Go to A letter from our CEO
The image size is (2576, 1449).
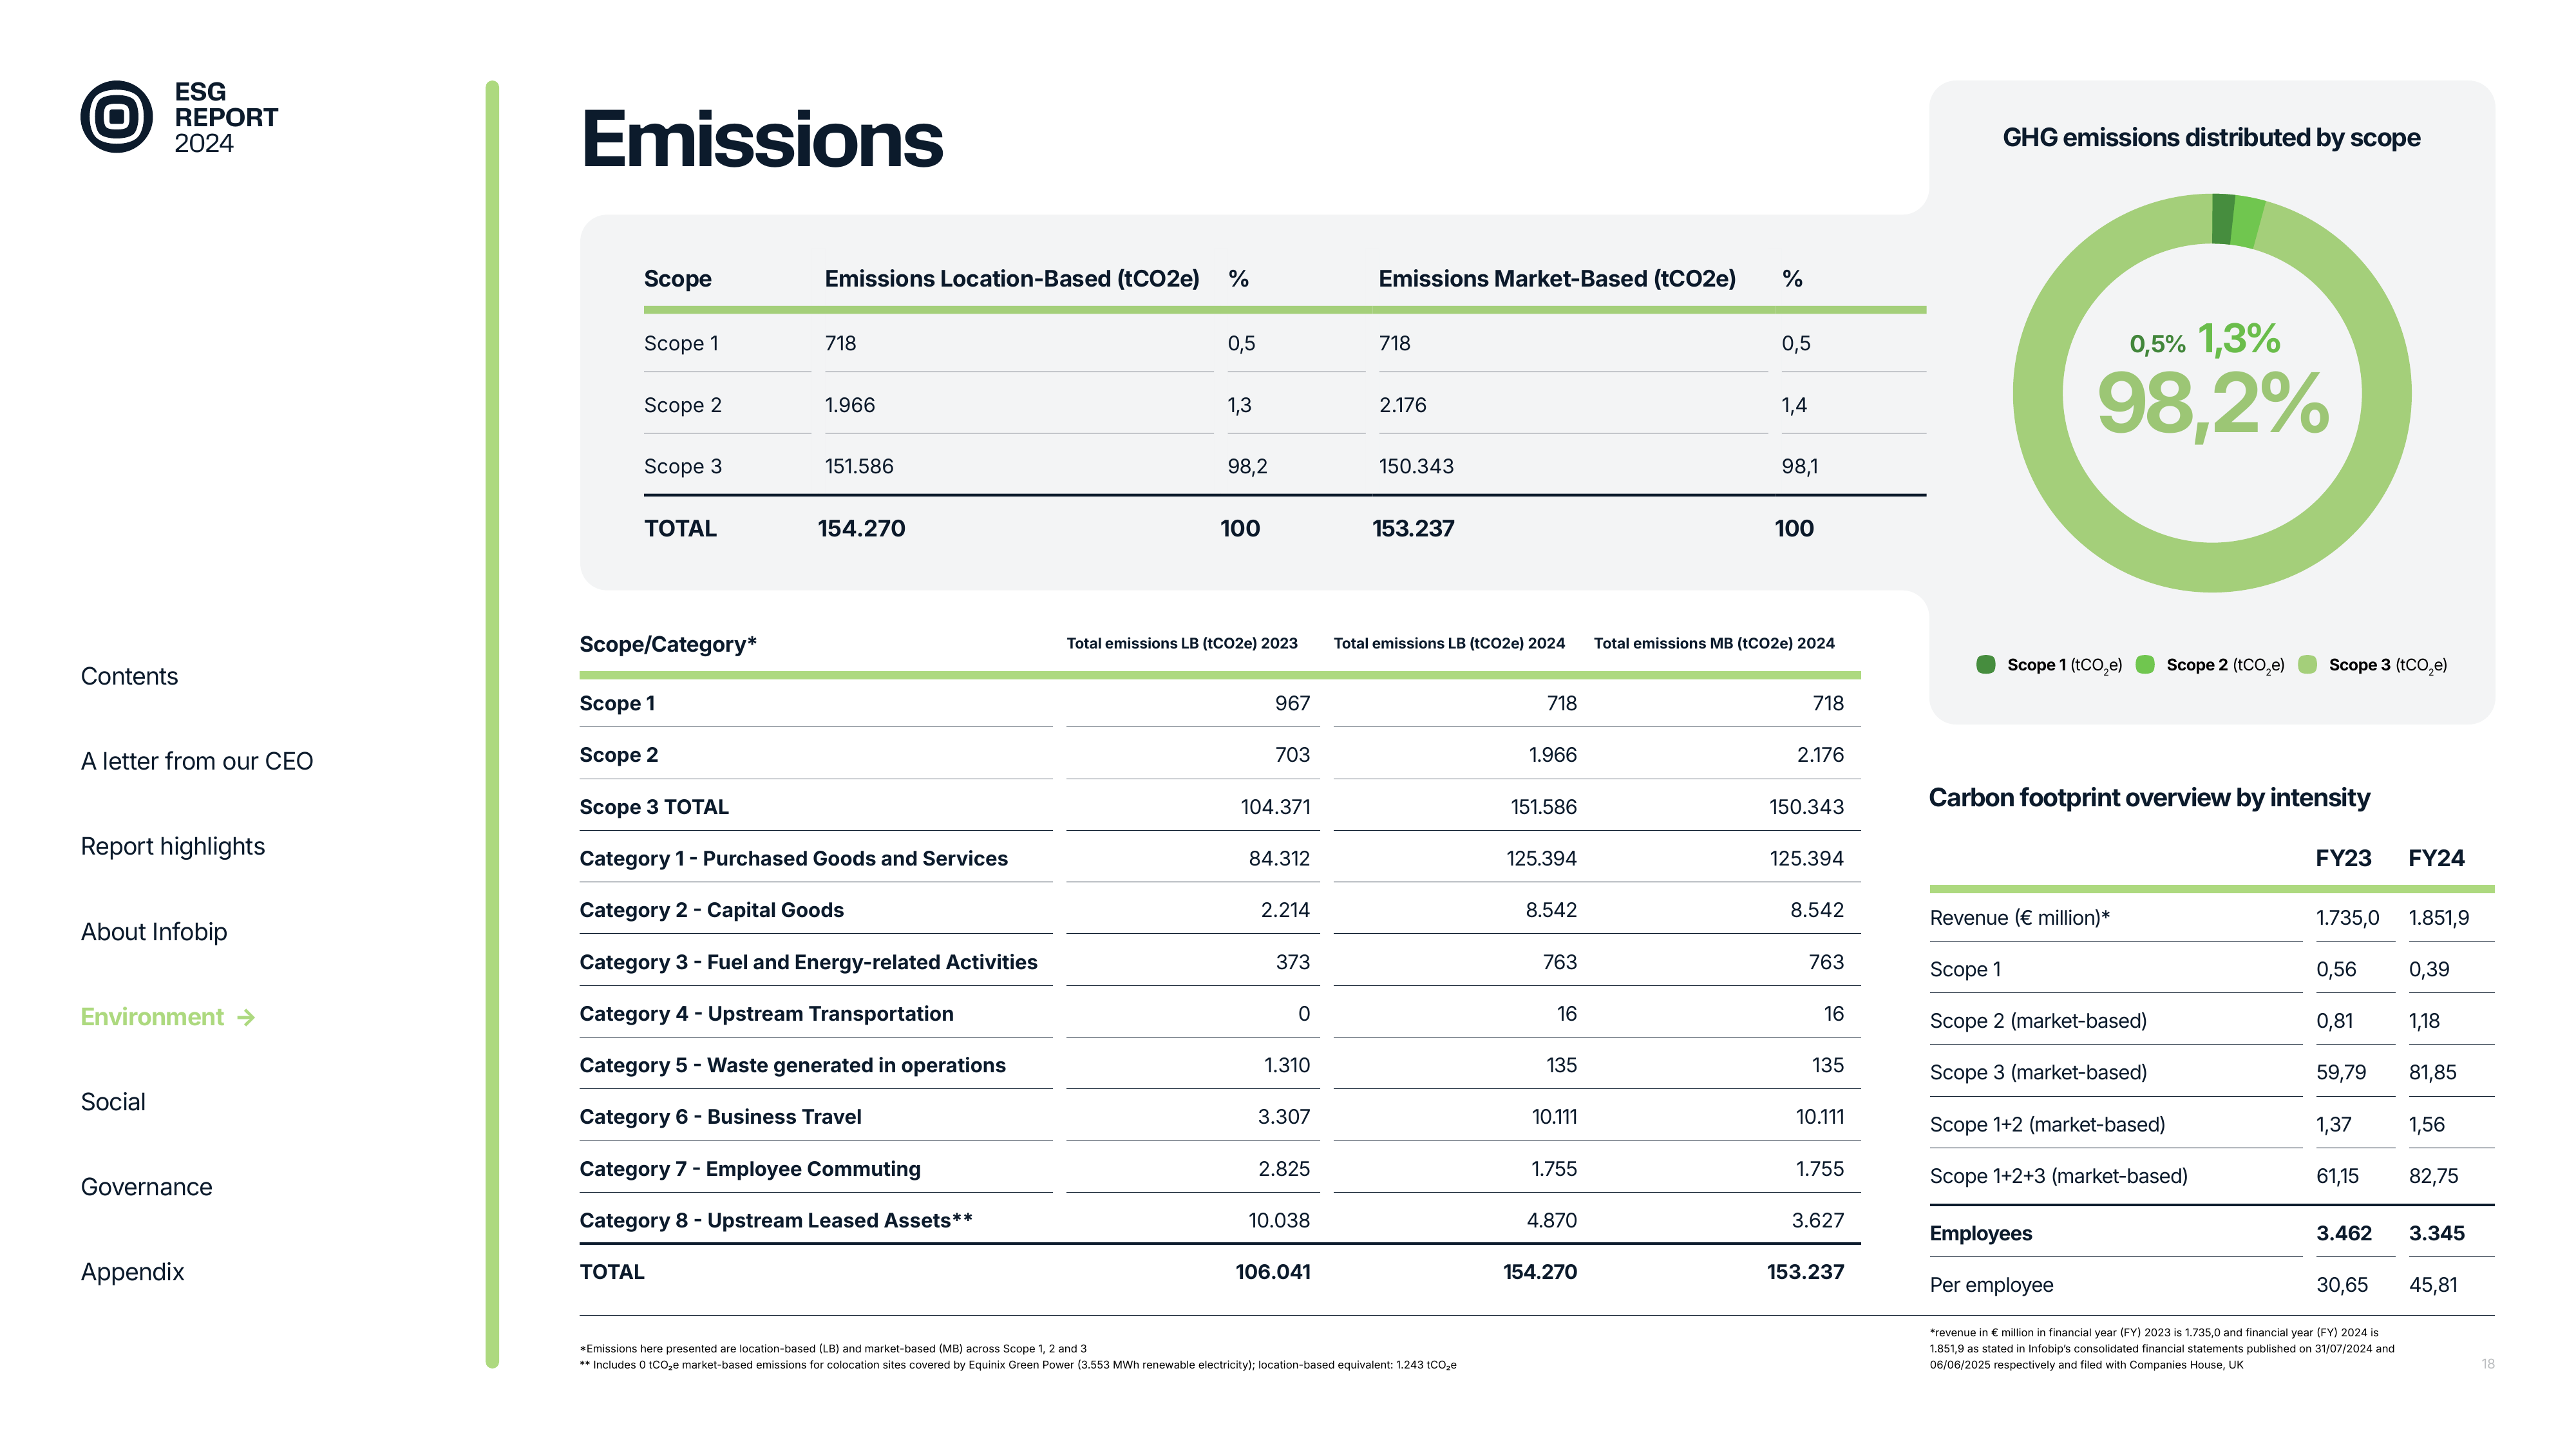click(x=197, y=761)
